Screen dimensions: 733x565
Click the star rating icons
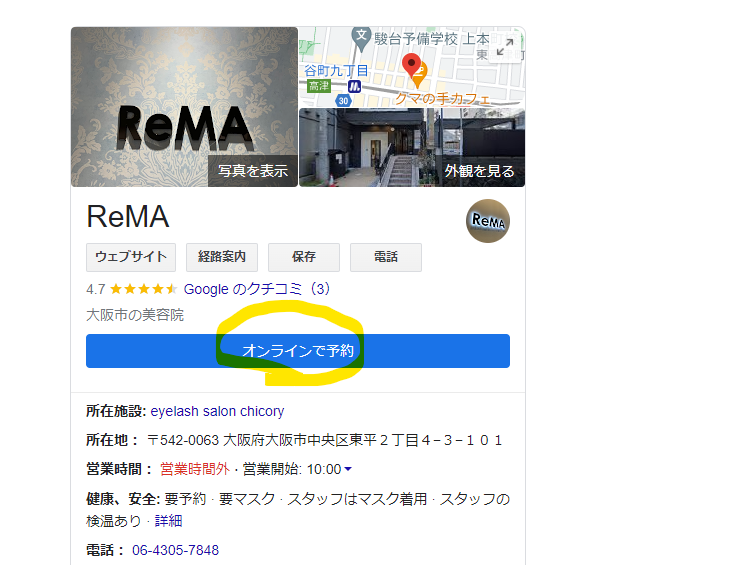click(144, 289)
